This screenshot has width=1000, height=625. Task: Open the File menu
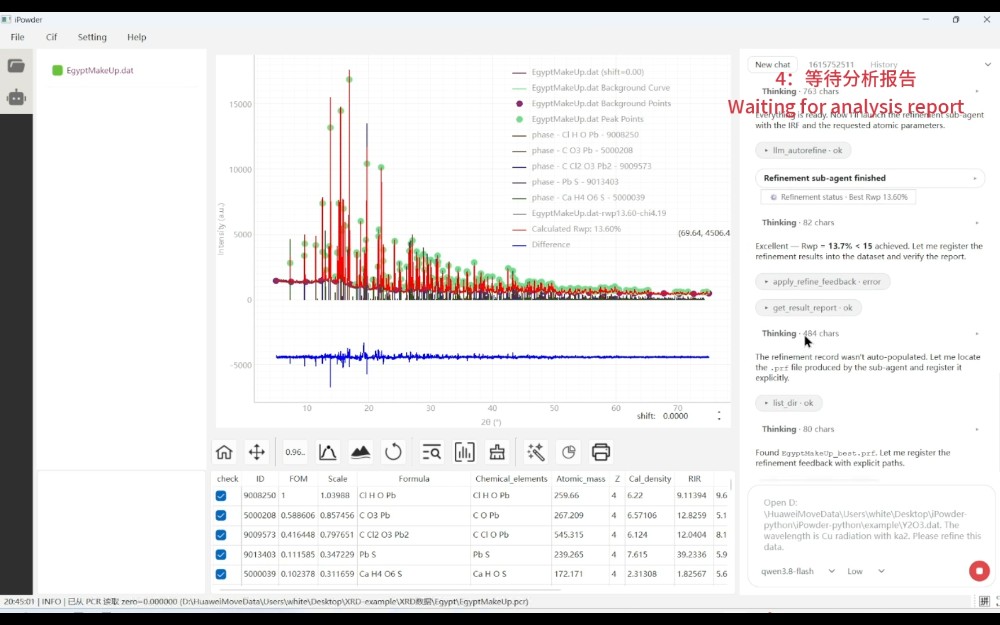(x=17, y=37)
